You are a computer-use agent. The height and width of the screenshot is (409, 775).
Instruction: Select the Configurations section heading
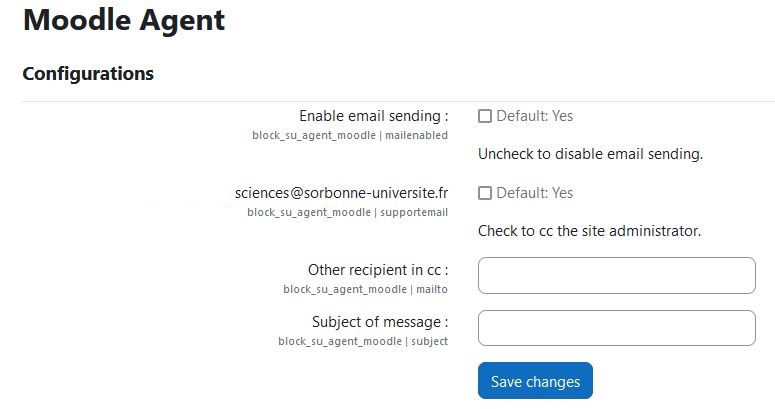click(88, 73)
